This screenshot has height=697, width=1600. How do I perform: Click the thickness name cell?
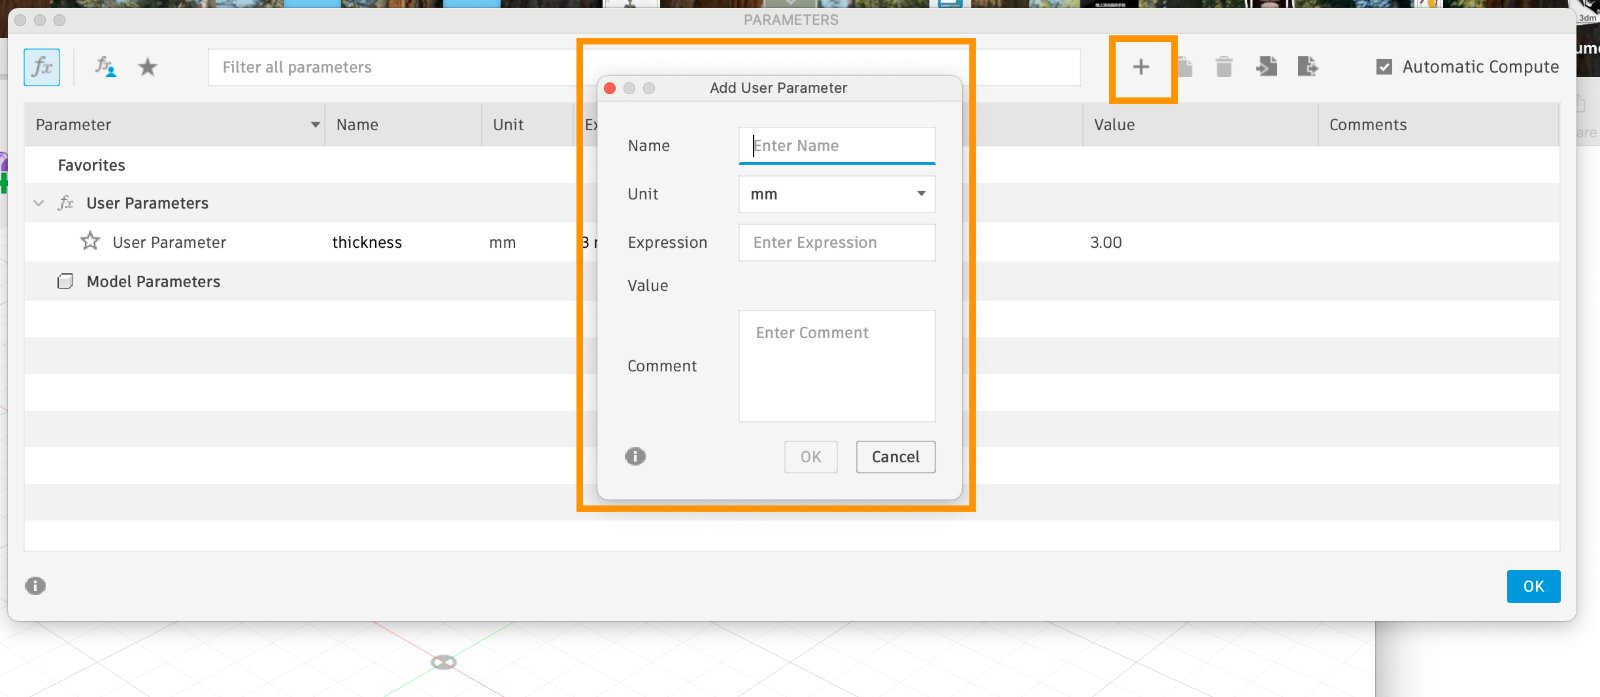(367, 242)
